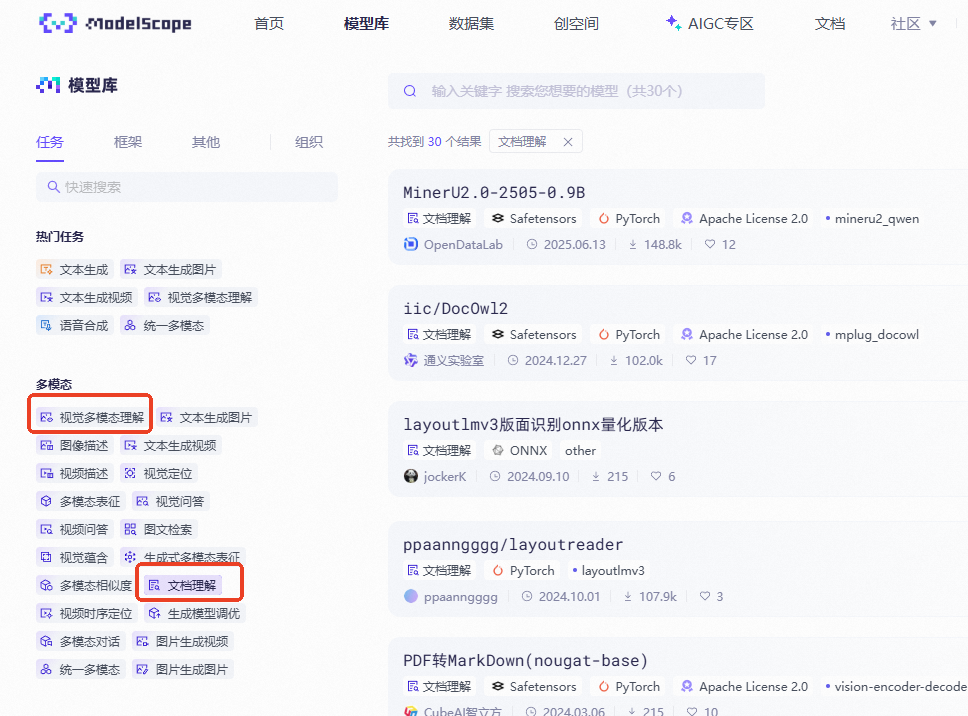Switch to the 框架 filter tab

click(x=128, y=142)
